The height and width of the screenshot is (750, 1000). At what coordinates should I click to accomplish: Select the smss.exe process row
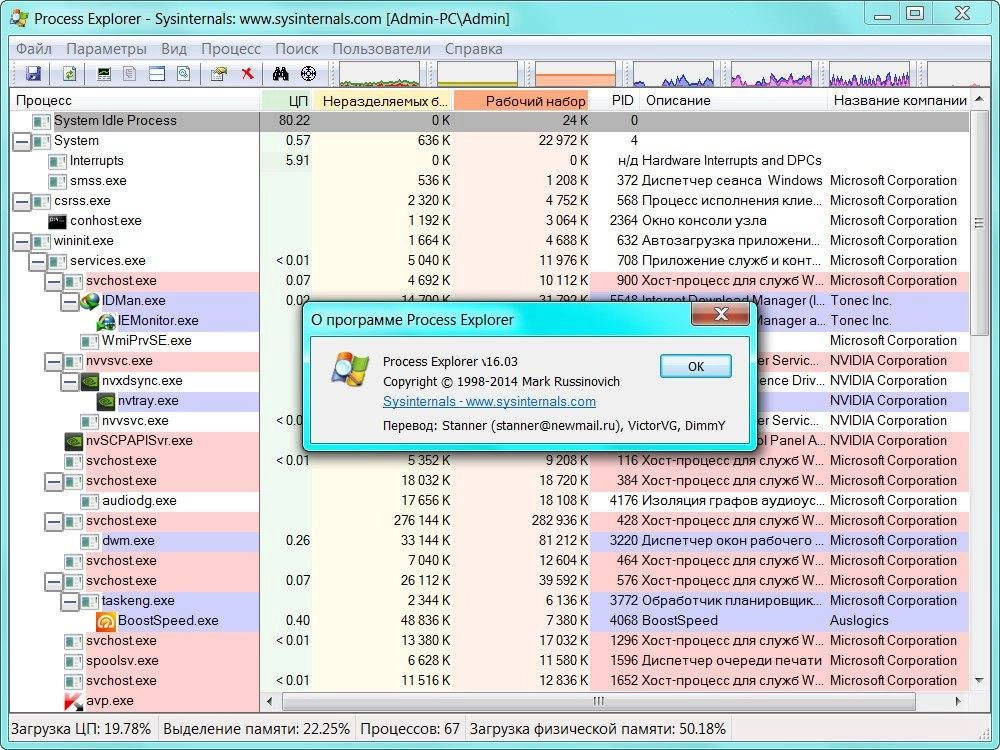[x=489, y=180]
